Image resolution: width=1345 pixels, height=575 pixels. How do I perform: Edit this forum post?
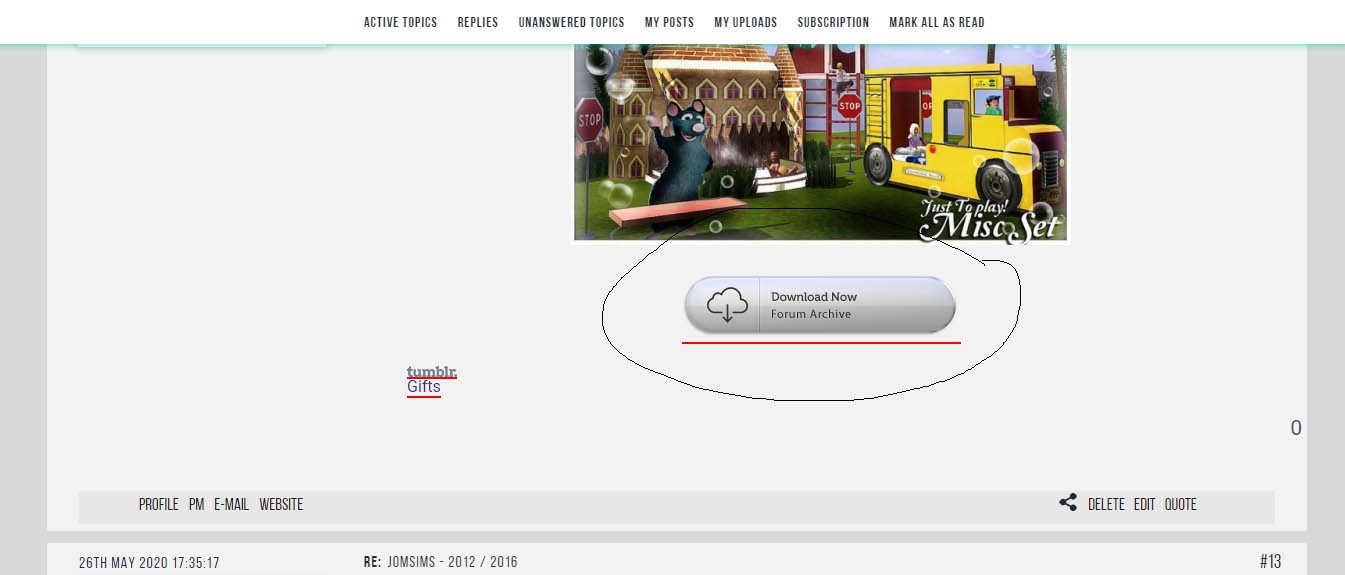[x=1144, y=505]
